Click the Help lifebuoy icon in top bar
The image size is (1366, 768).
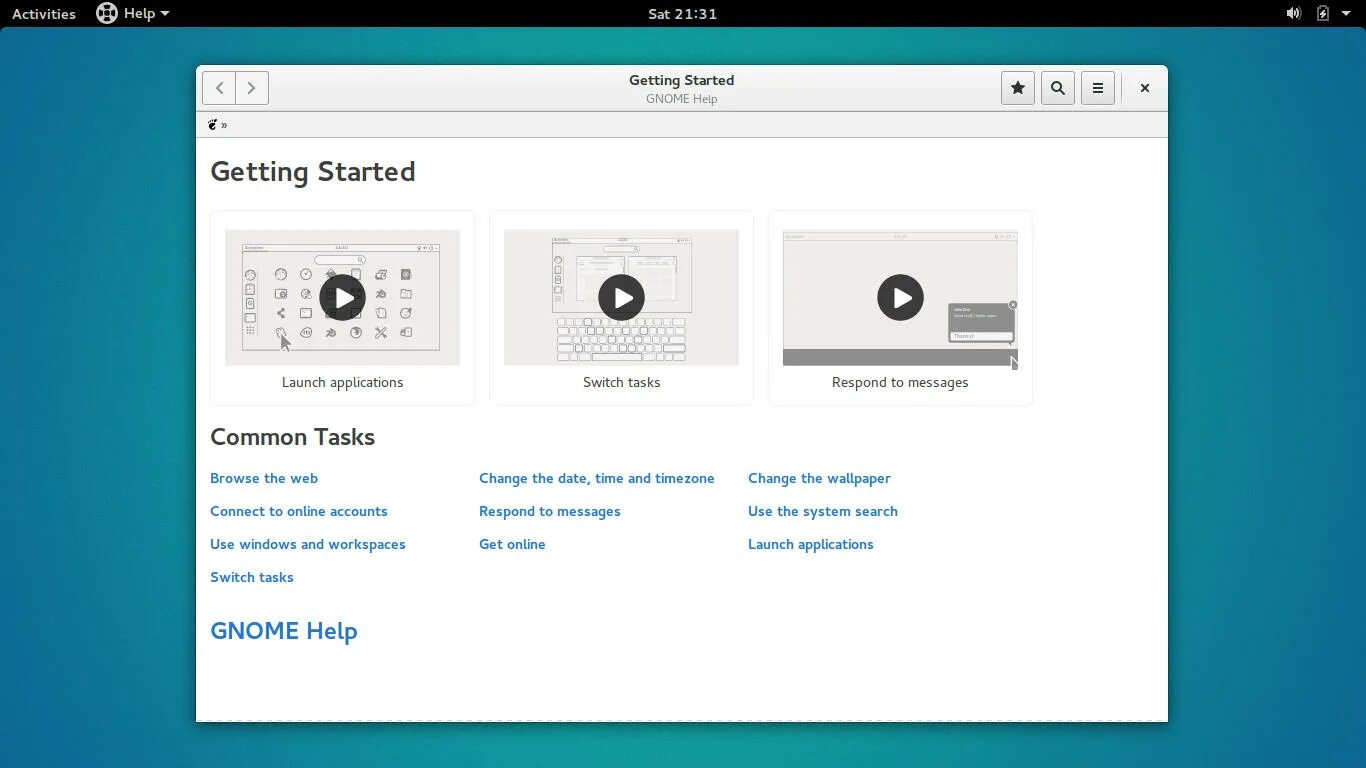pyautogui.click(x=107, y=13)
